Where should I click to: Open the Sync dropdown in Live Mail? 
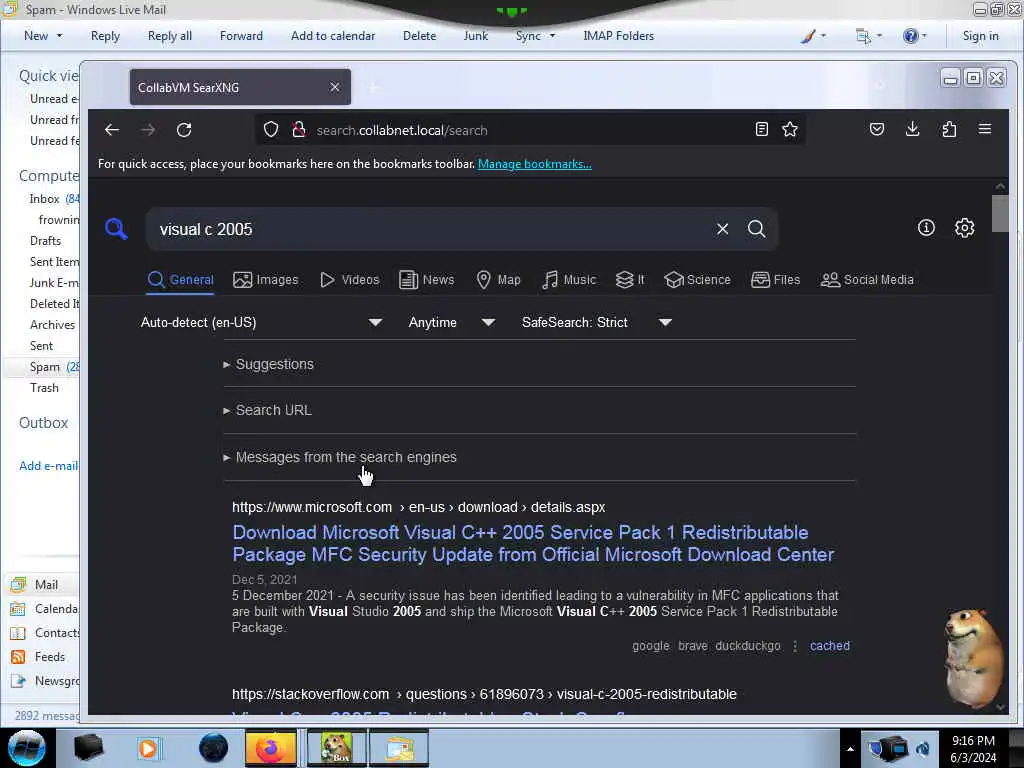pos(536,36)
